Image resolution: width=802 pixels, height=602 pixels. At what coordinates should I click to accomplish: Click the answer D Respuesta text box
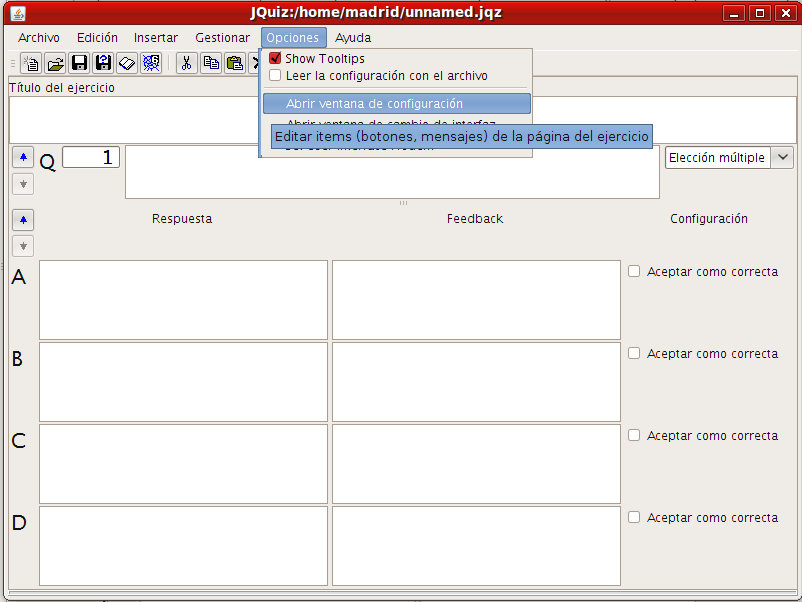point(183,546)
